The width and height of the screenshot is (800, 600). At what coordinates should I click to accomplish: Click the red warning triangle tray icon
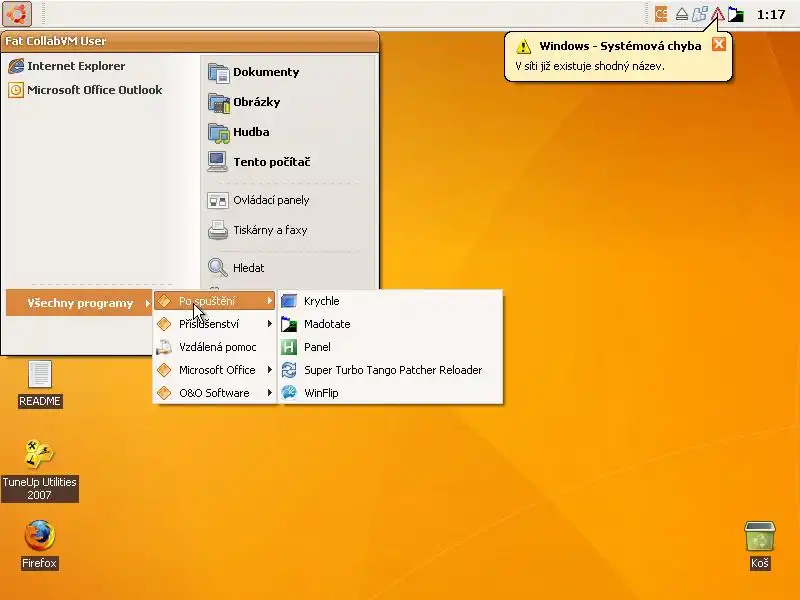[x=718, y=14]
